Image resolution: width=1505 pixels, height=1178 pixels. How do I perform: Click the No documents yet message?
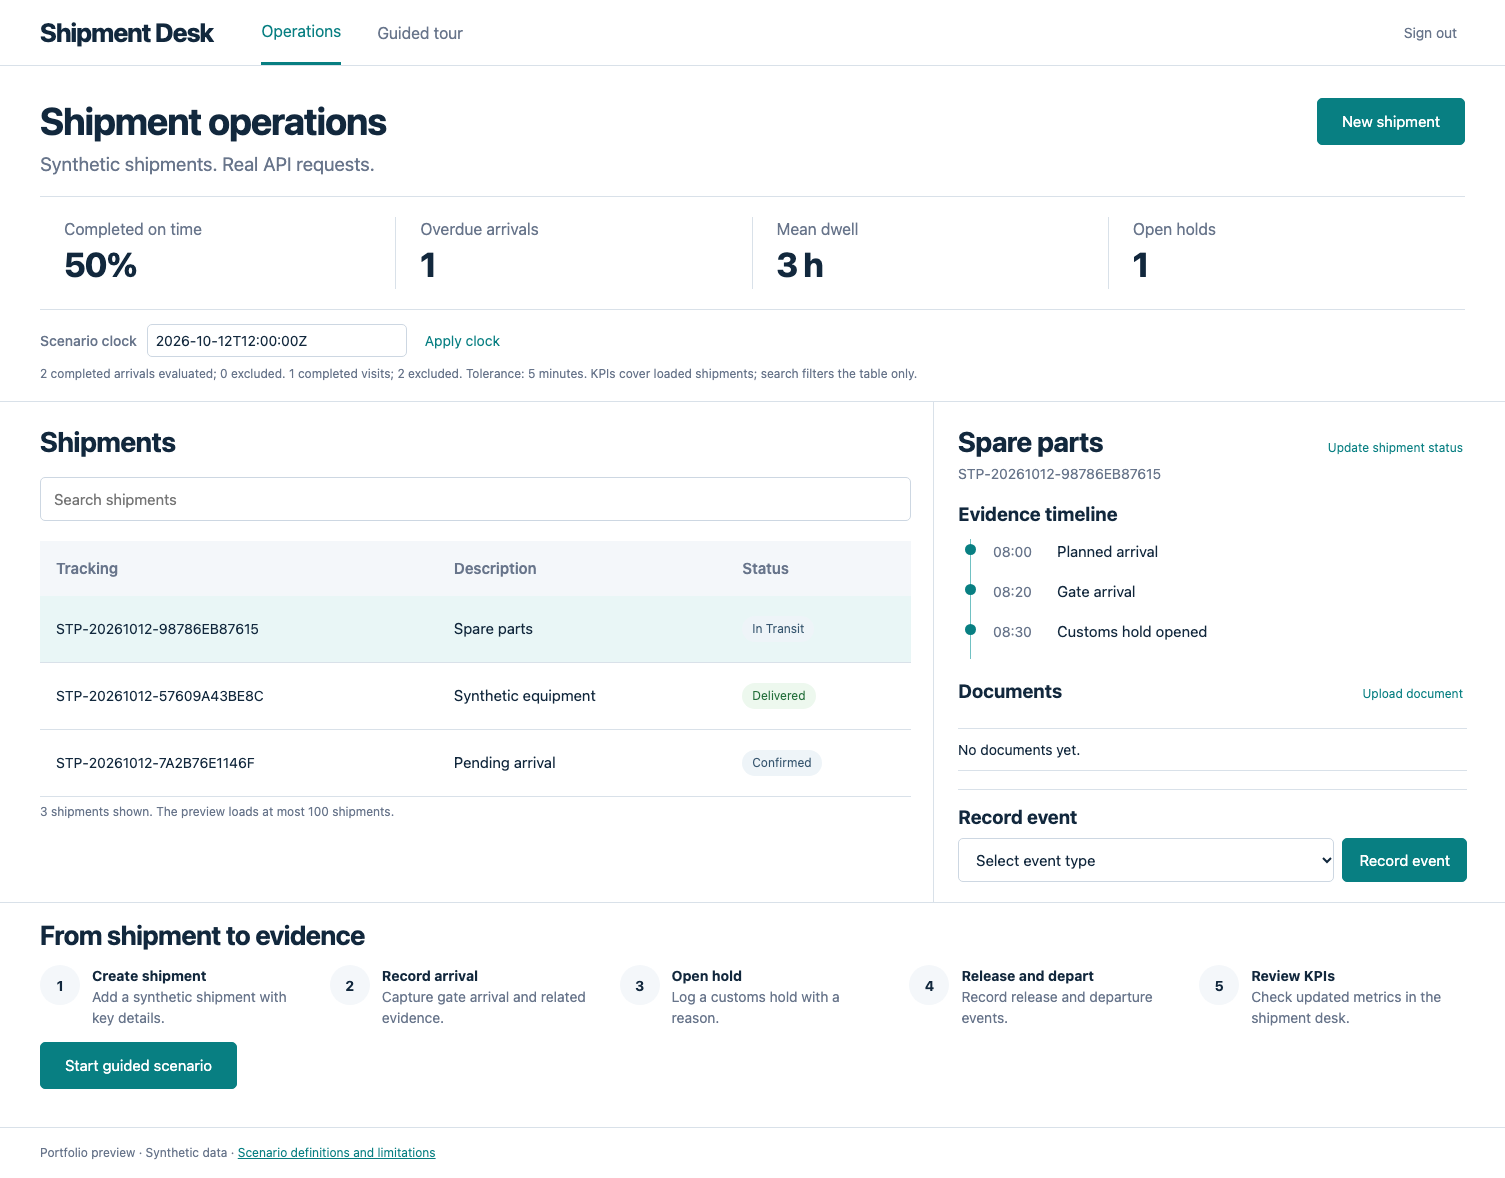[1019, 750]
